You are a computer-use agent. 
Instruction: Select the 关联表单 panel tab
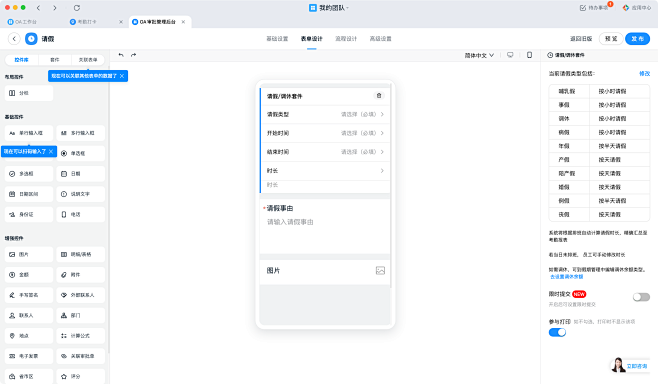pos(88,60)
